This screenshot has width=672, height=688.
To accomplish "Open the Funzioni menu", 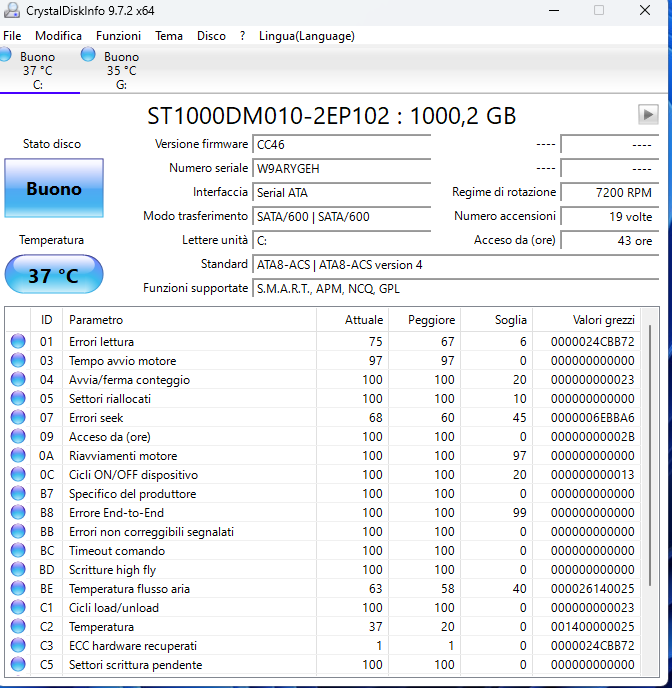I will pyautogui.click(x=118, y=36).
